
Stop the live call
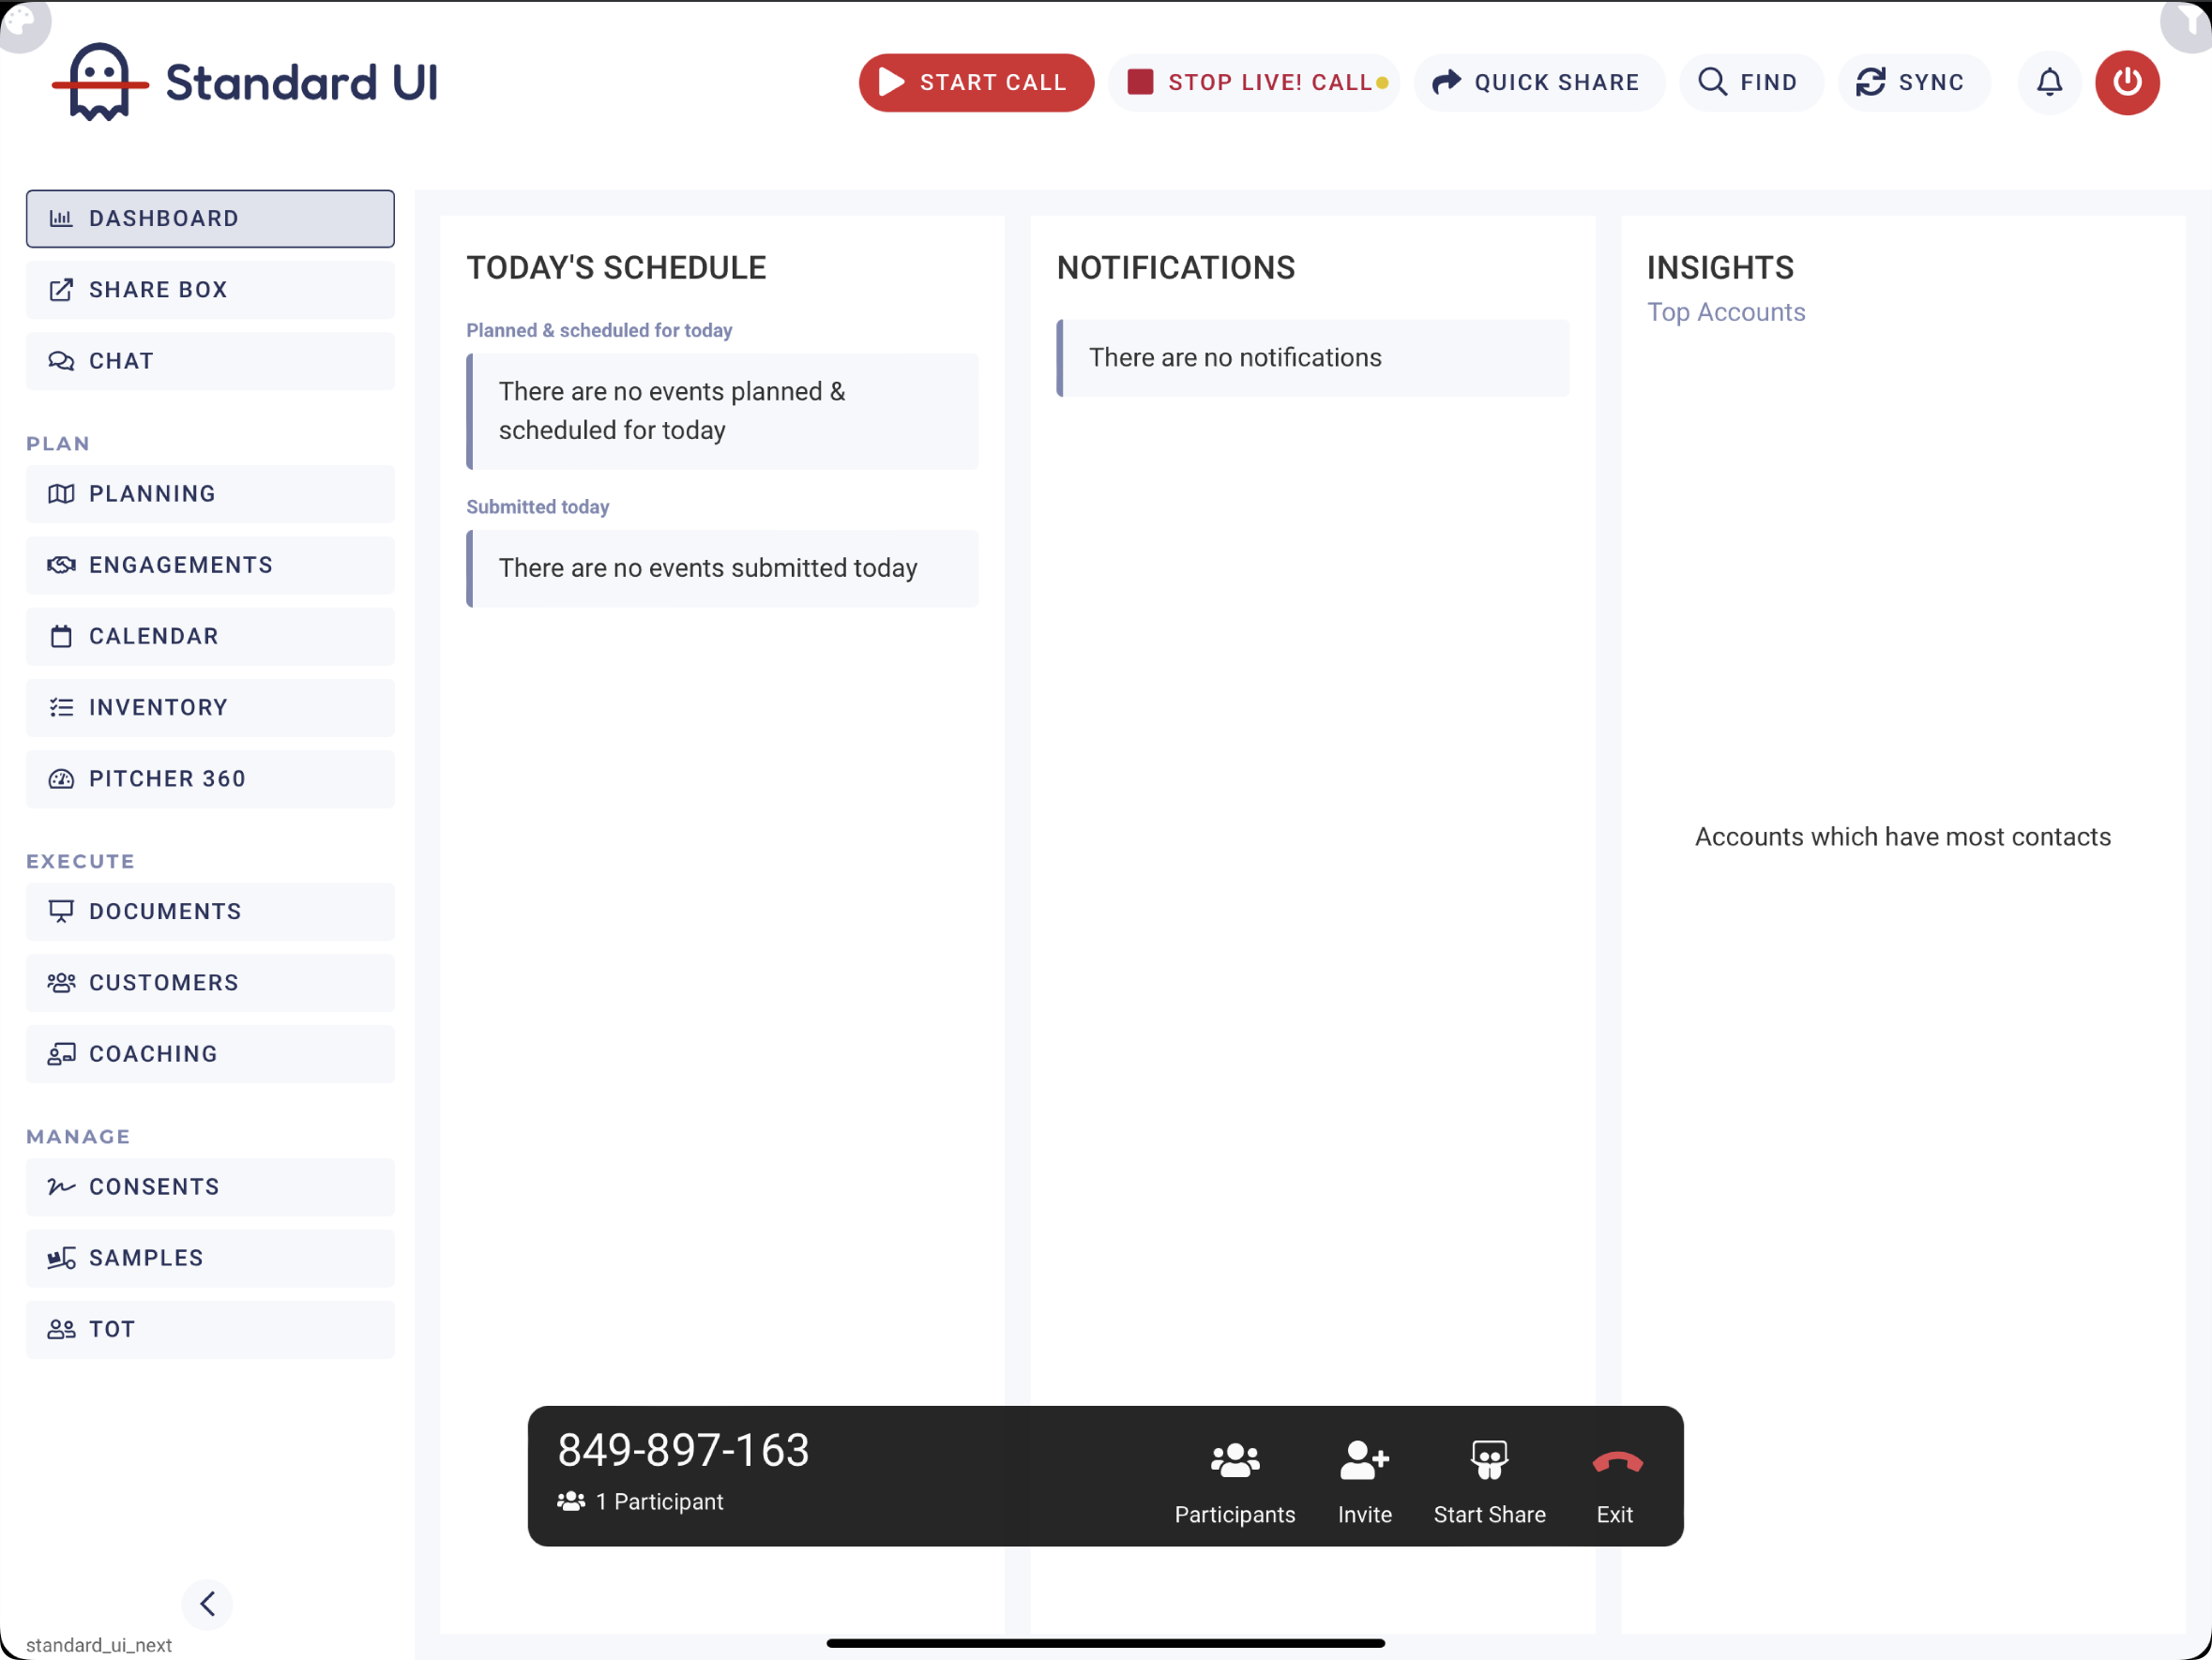1253,82
